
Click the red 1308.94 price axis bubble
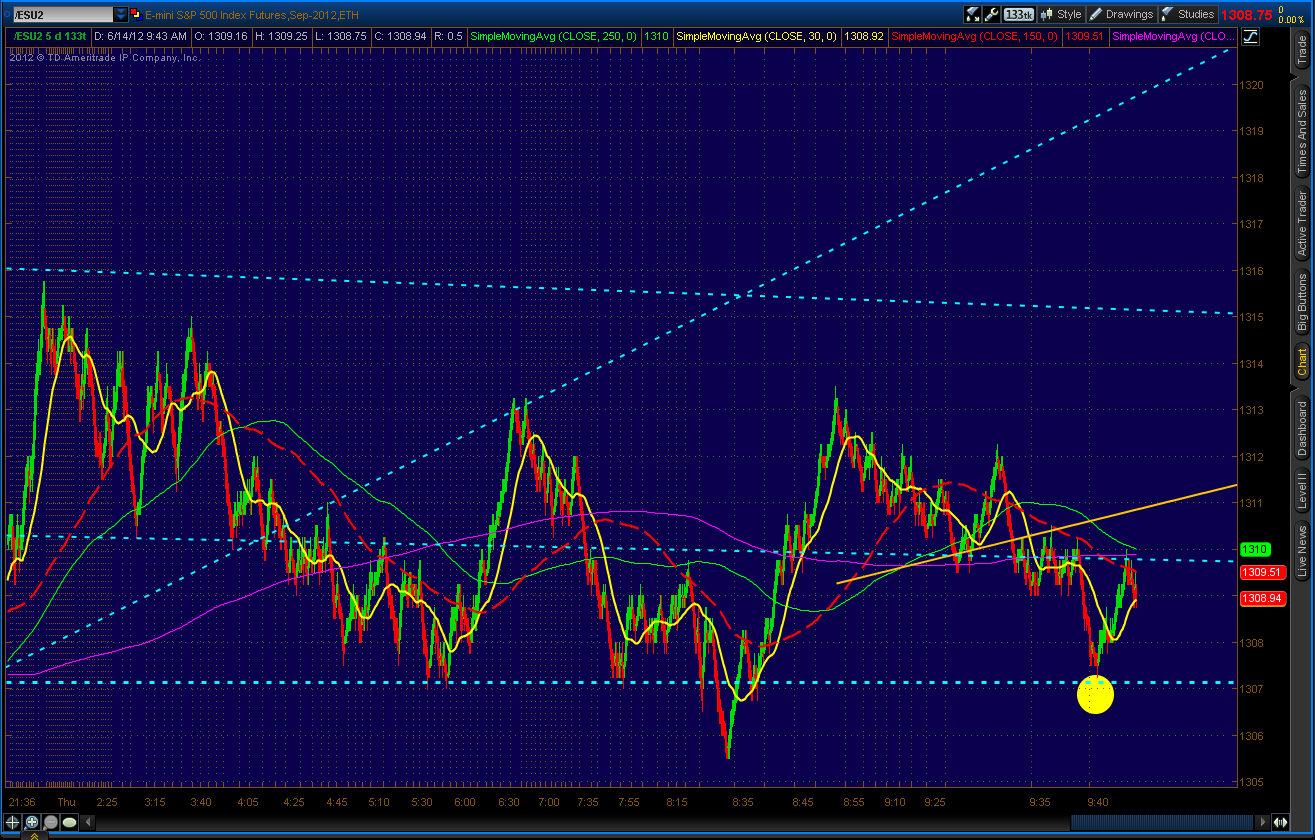(1261, 598)
